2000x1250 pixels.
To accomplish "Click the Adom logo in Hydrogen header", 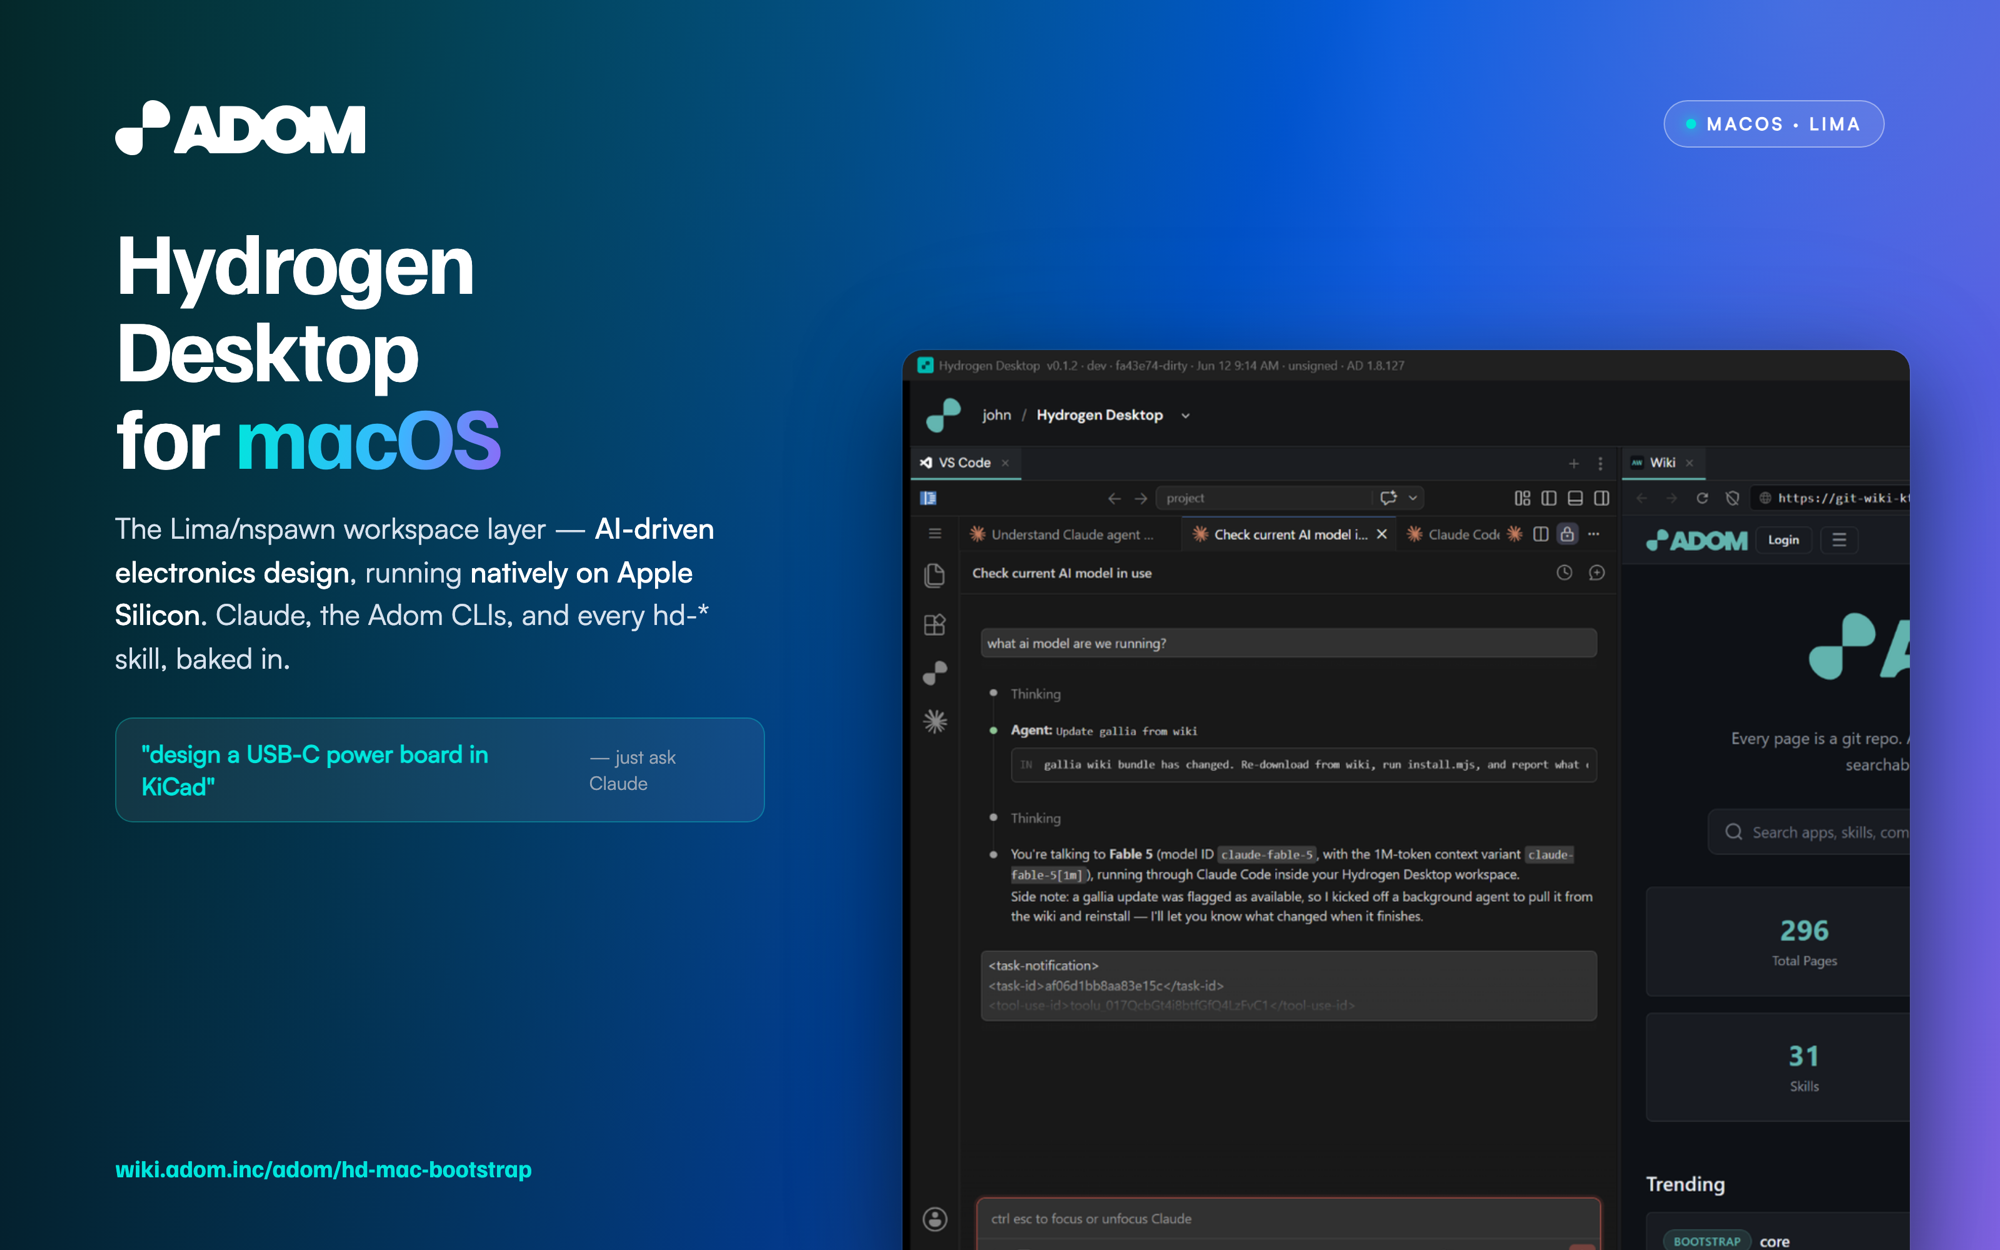I will tap(943, 415).
